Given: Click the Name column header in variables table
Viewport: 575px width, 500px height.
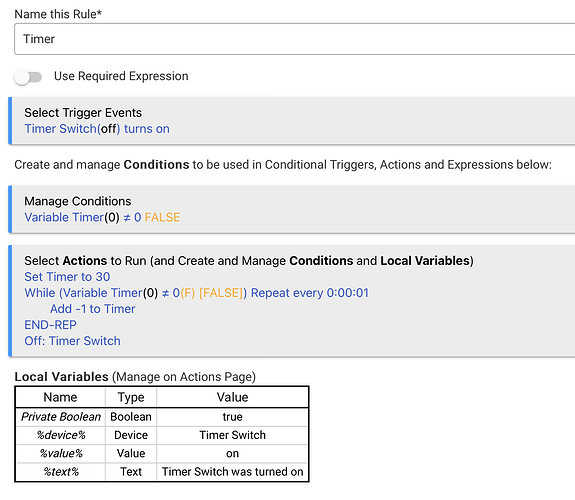Looking at the screenshot, I should click(61, 397).
